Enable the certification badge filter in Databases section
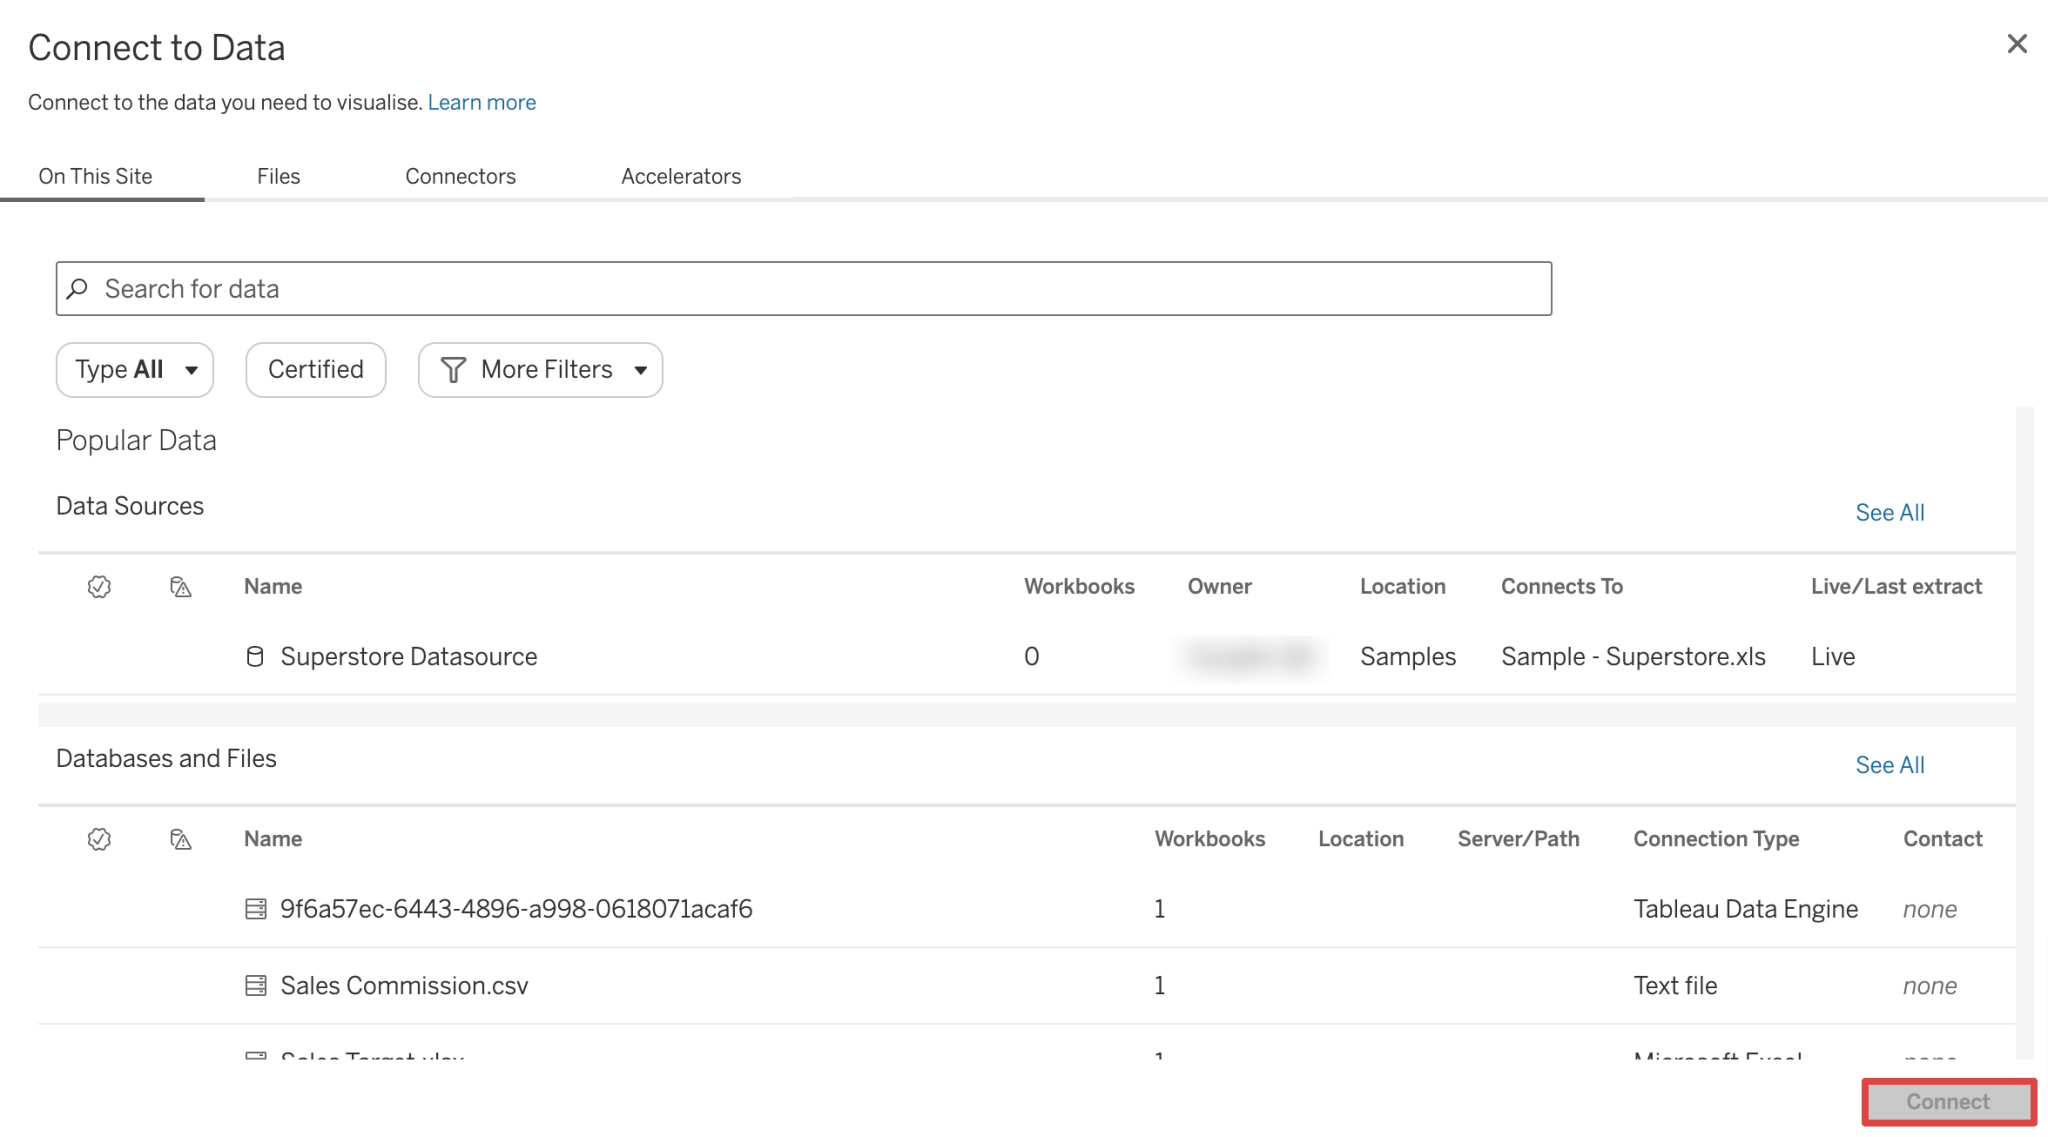This screenshot has height=1137, width=2048. [99, 840]
